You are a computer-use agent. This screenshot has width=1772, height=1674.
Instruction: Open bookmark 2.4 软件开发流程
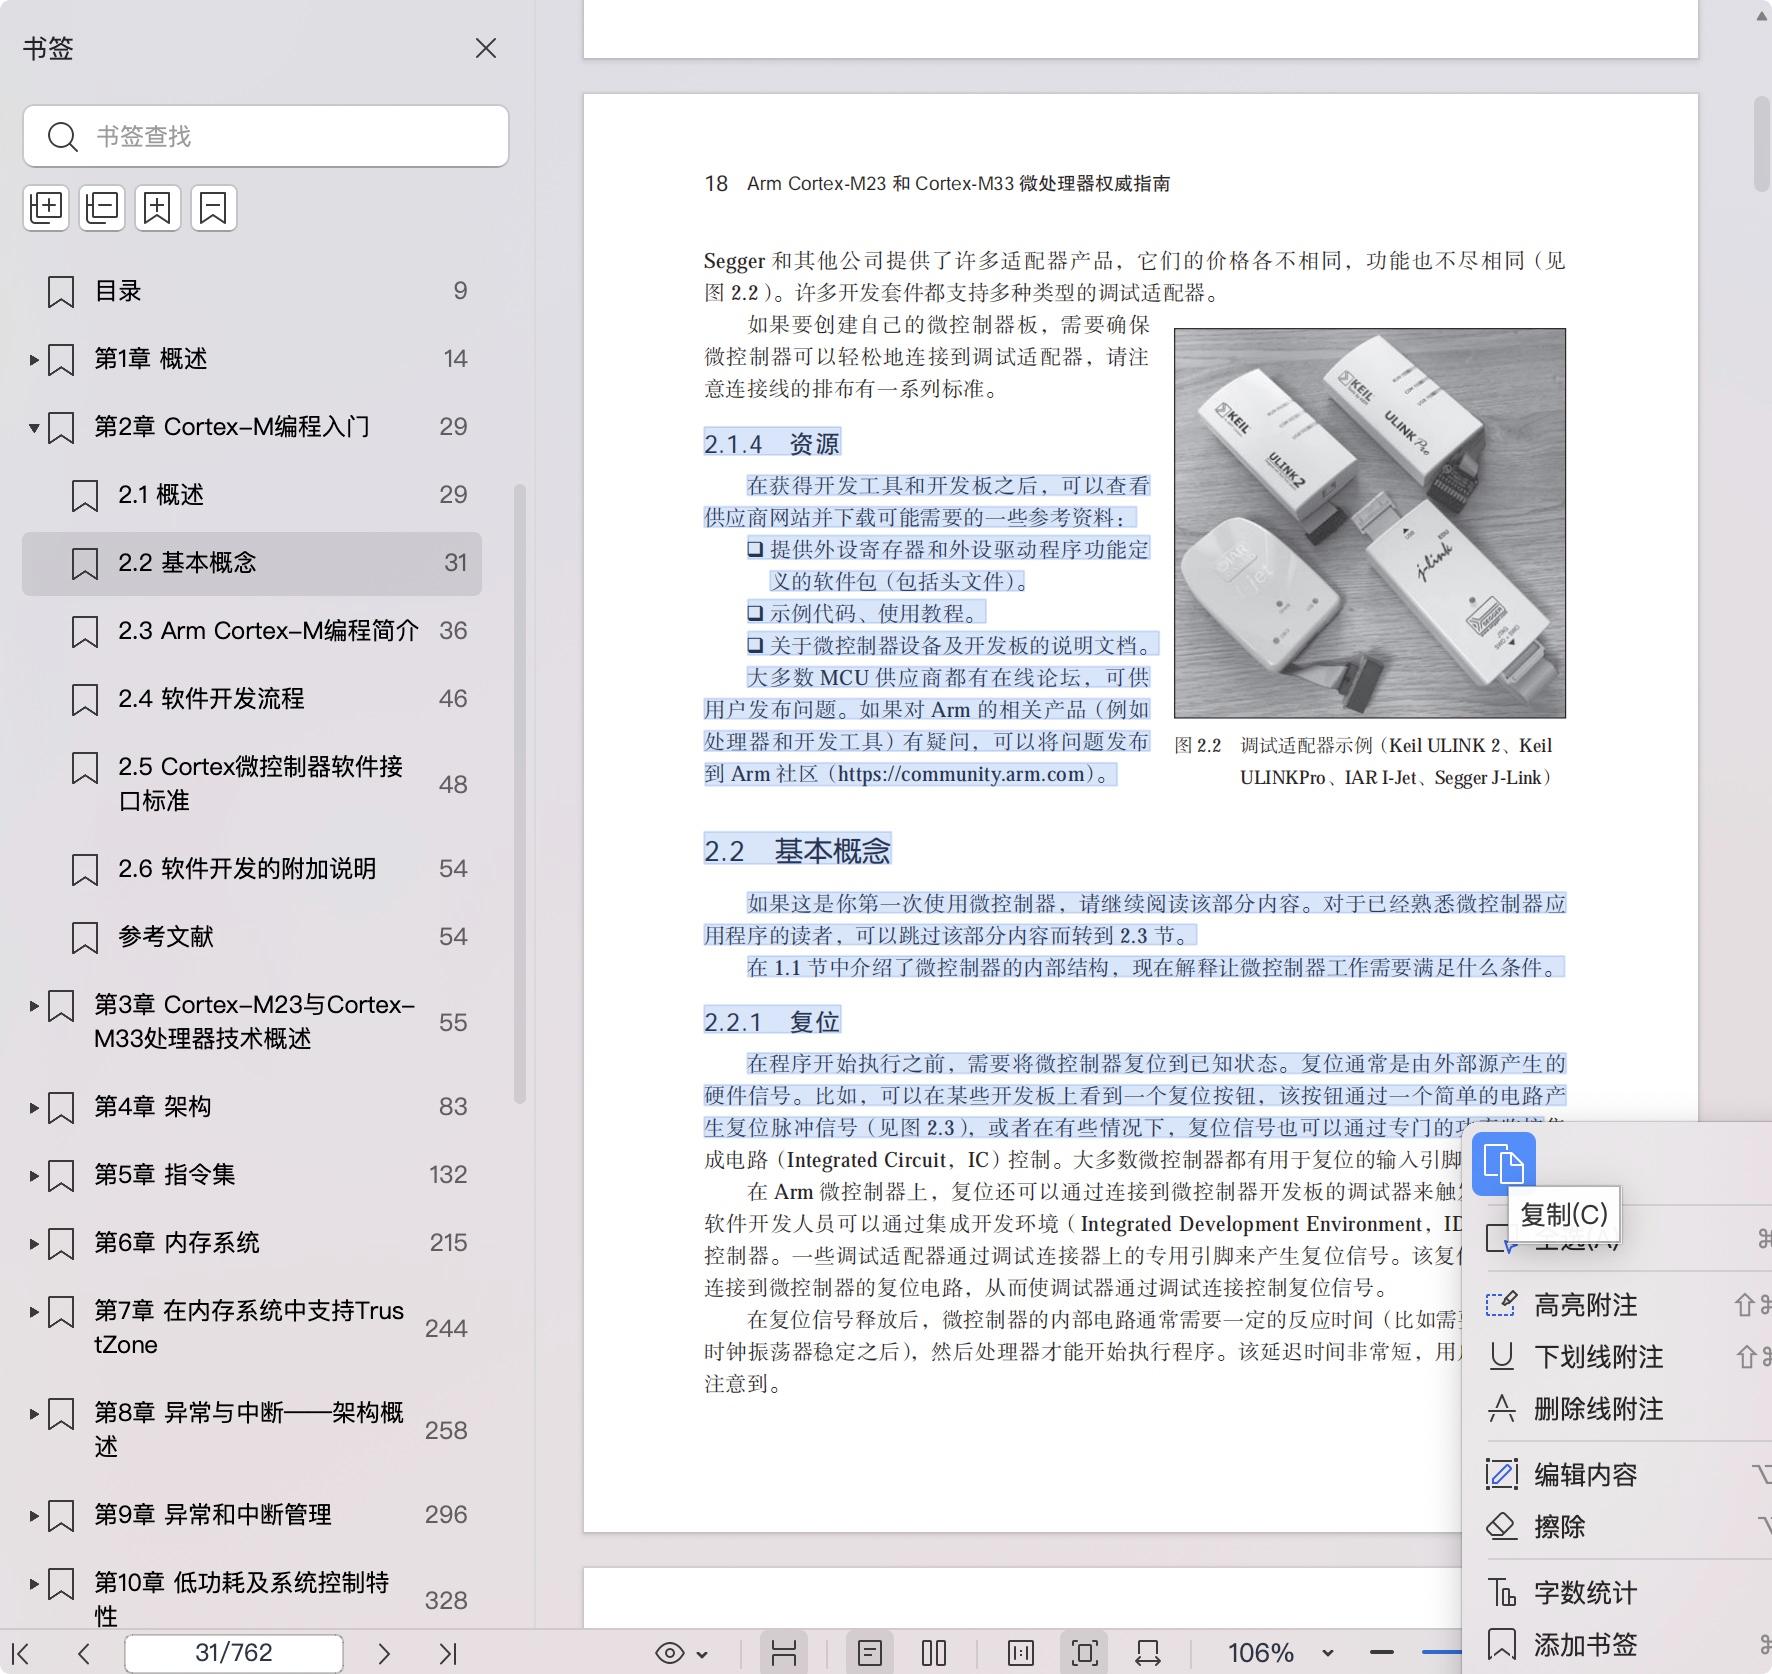pos(211,698)
